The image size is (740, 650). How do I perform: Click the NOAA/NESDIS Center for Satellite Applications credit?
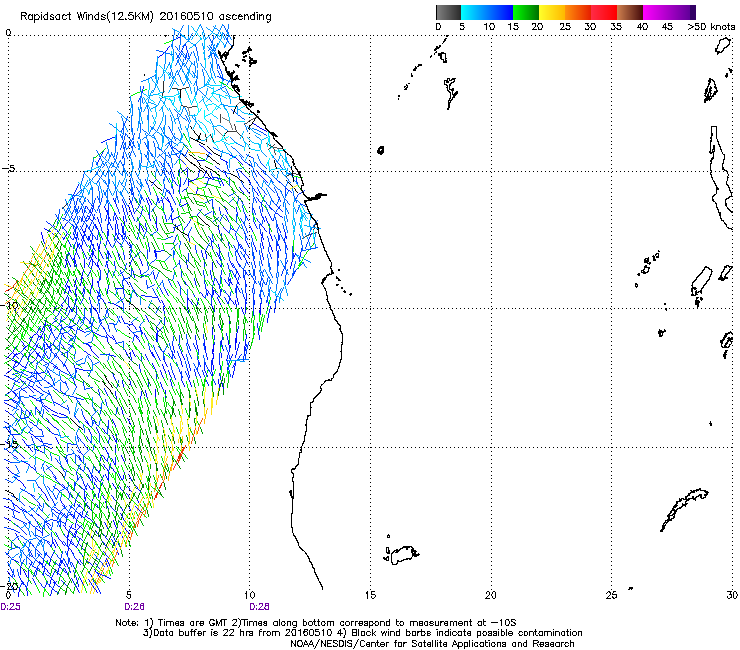[432, 644]
